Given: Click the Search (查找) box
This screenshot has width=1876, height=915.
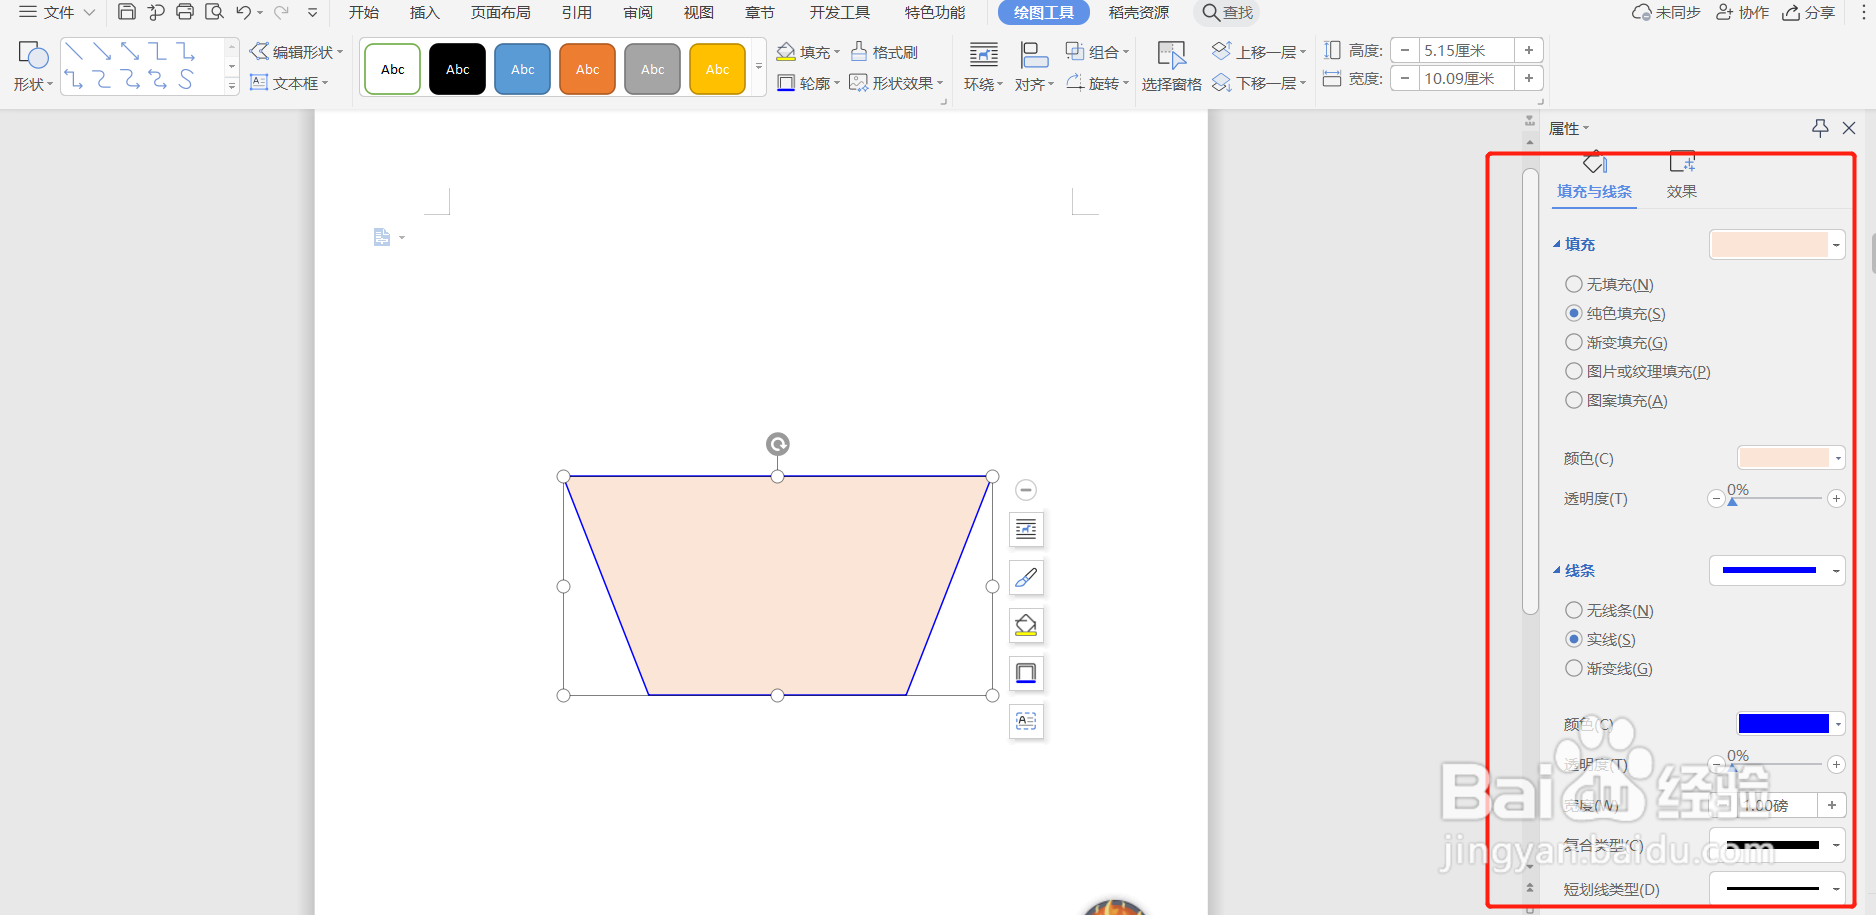Looking at the screenshot, I should pos(1228,12).
